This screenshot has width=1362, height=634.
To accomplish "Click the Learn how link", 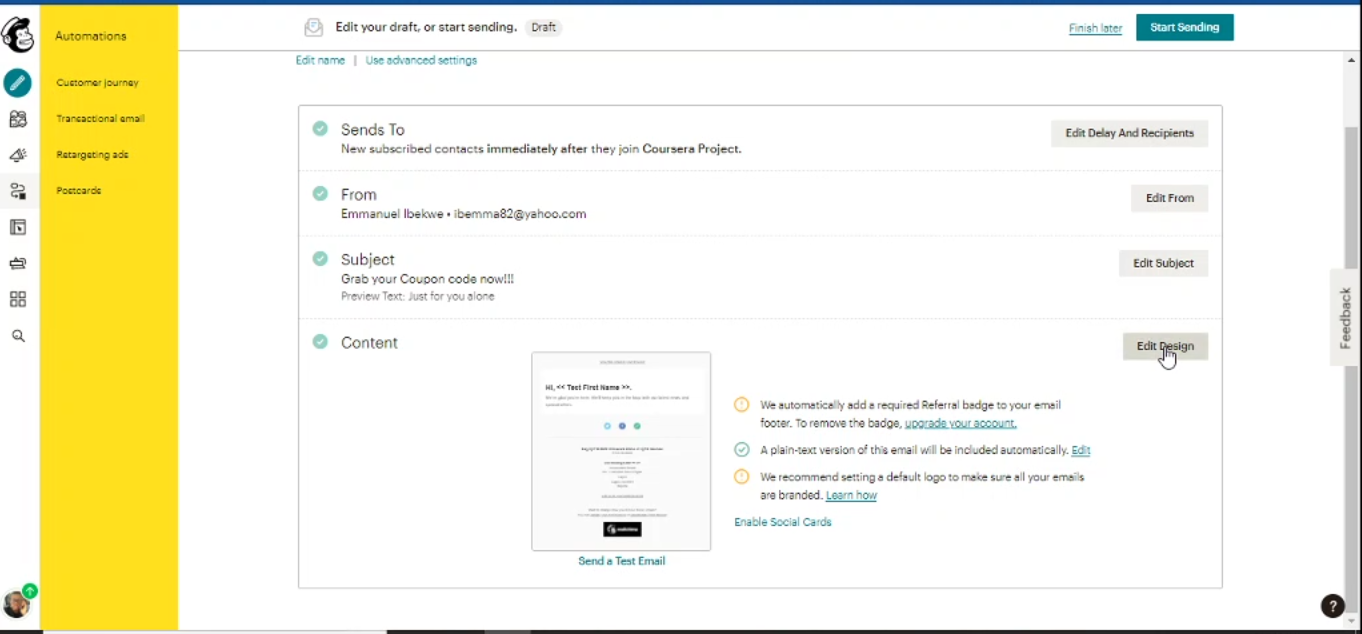I will (851, 495).
